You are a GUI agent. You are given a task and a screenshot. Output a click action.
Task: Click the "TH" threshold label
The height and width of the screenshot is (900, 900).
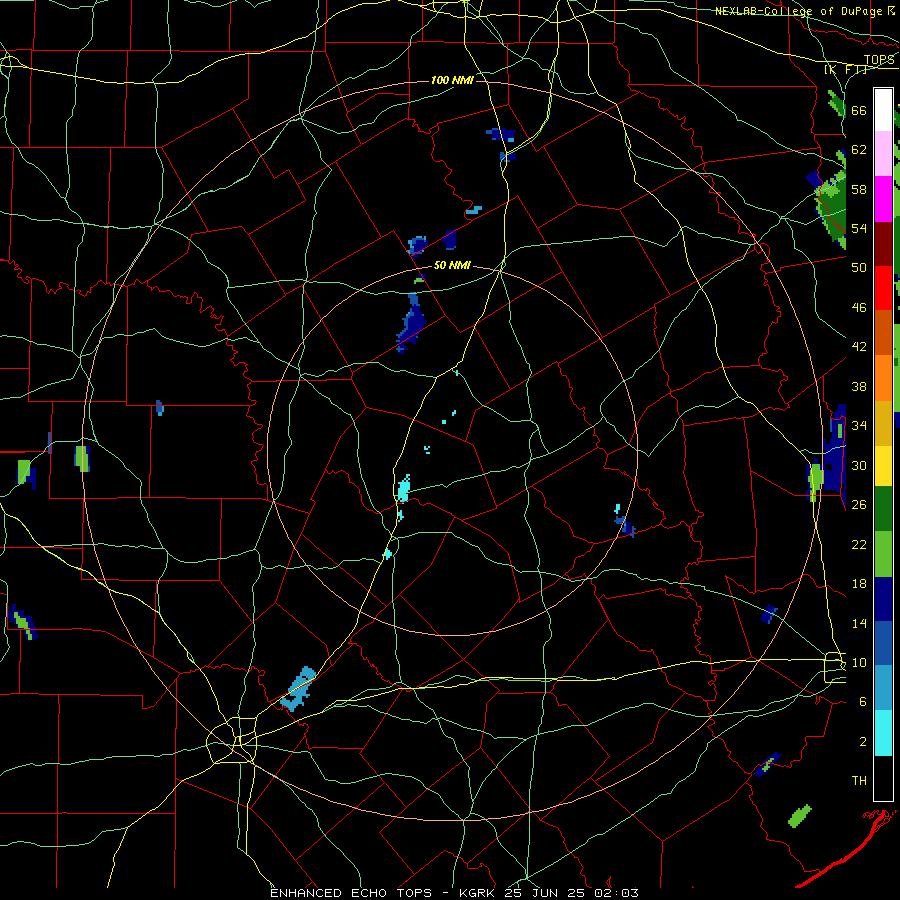(859, 781)
